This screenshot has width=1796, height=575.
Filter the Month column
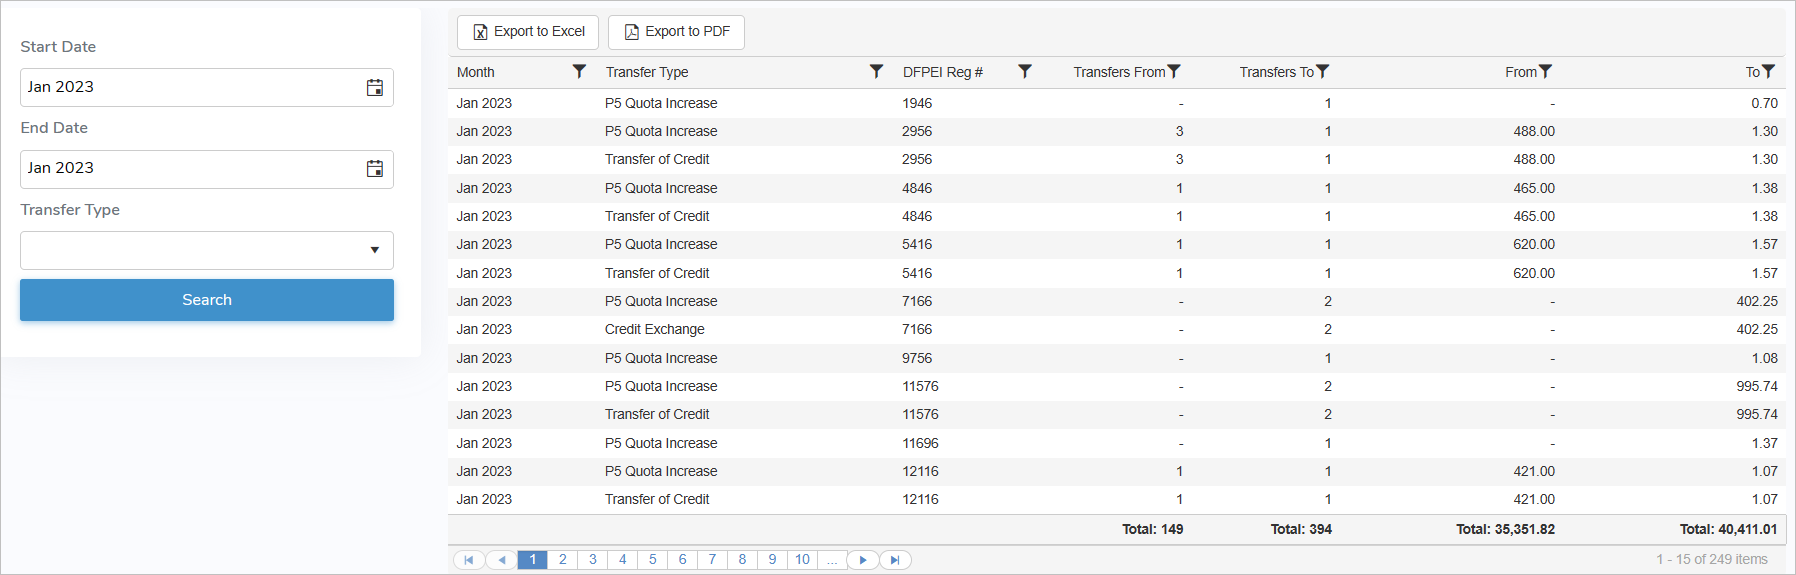click(579, 72)
